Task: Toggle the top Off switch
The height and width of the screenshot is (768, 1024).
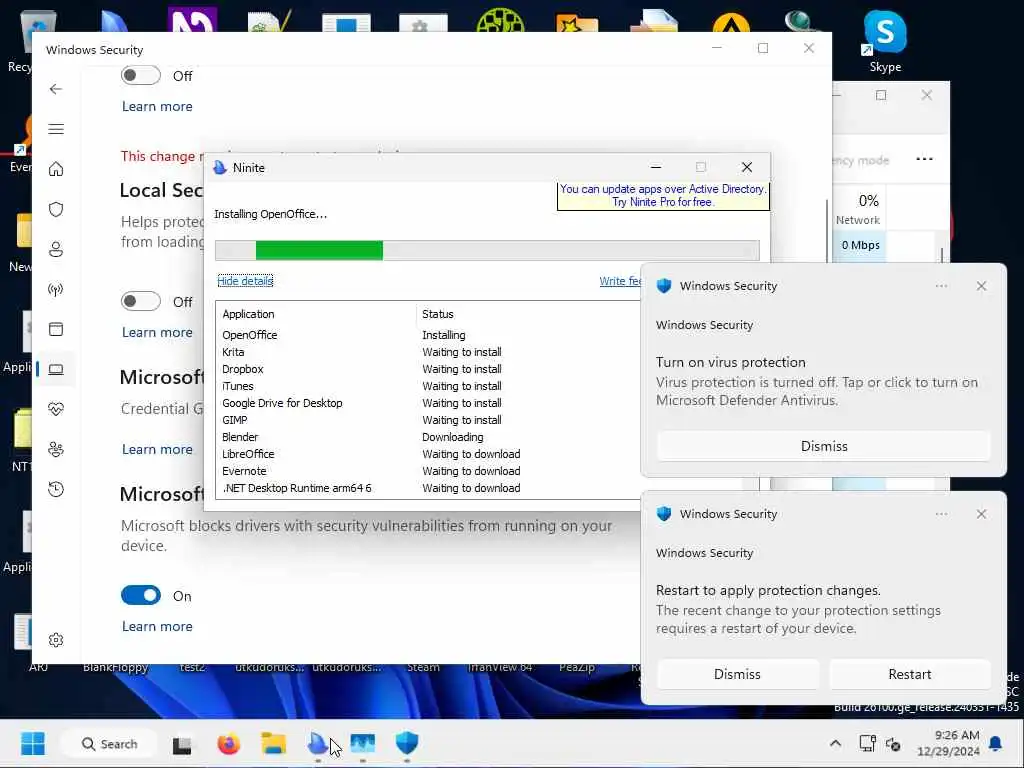Action: coord(140,76)
